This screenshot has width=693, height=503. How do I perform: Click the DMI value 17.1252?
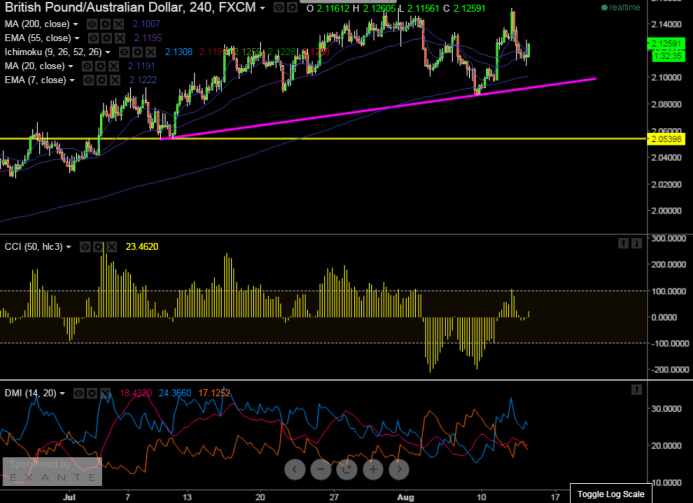coord(214,393)
